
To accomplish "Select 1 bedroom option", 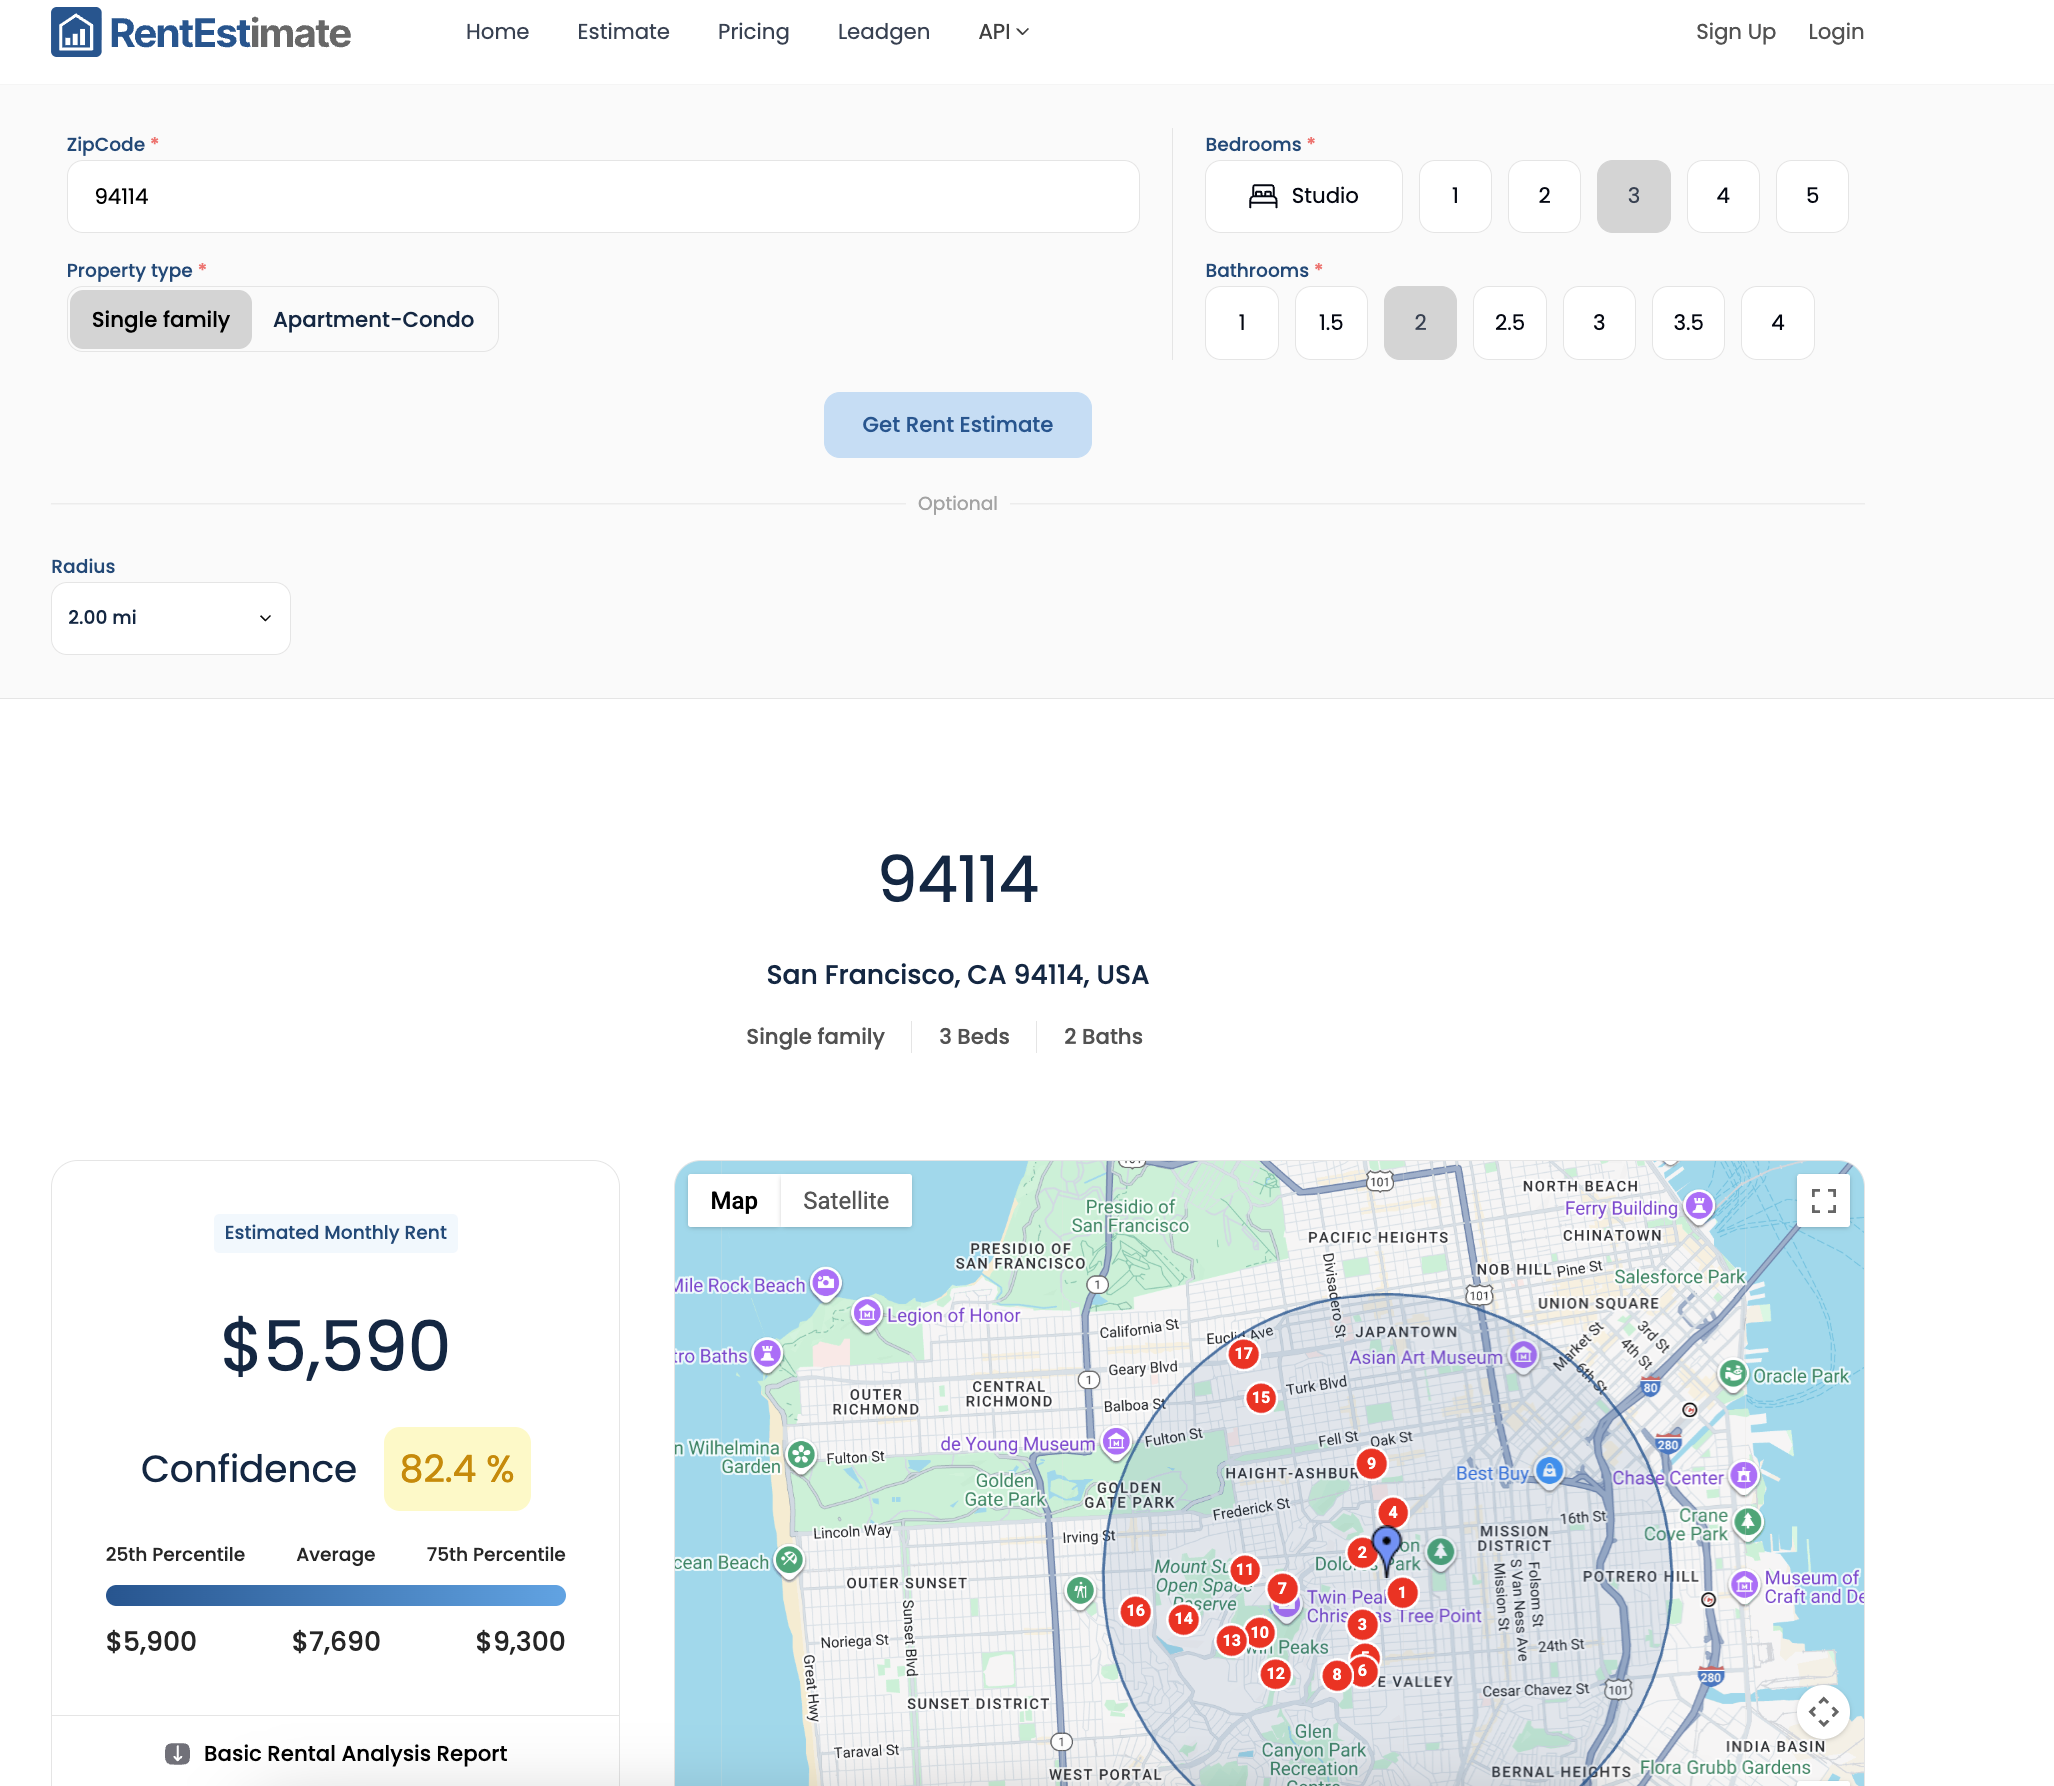I will [1455, 197].
